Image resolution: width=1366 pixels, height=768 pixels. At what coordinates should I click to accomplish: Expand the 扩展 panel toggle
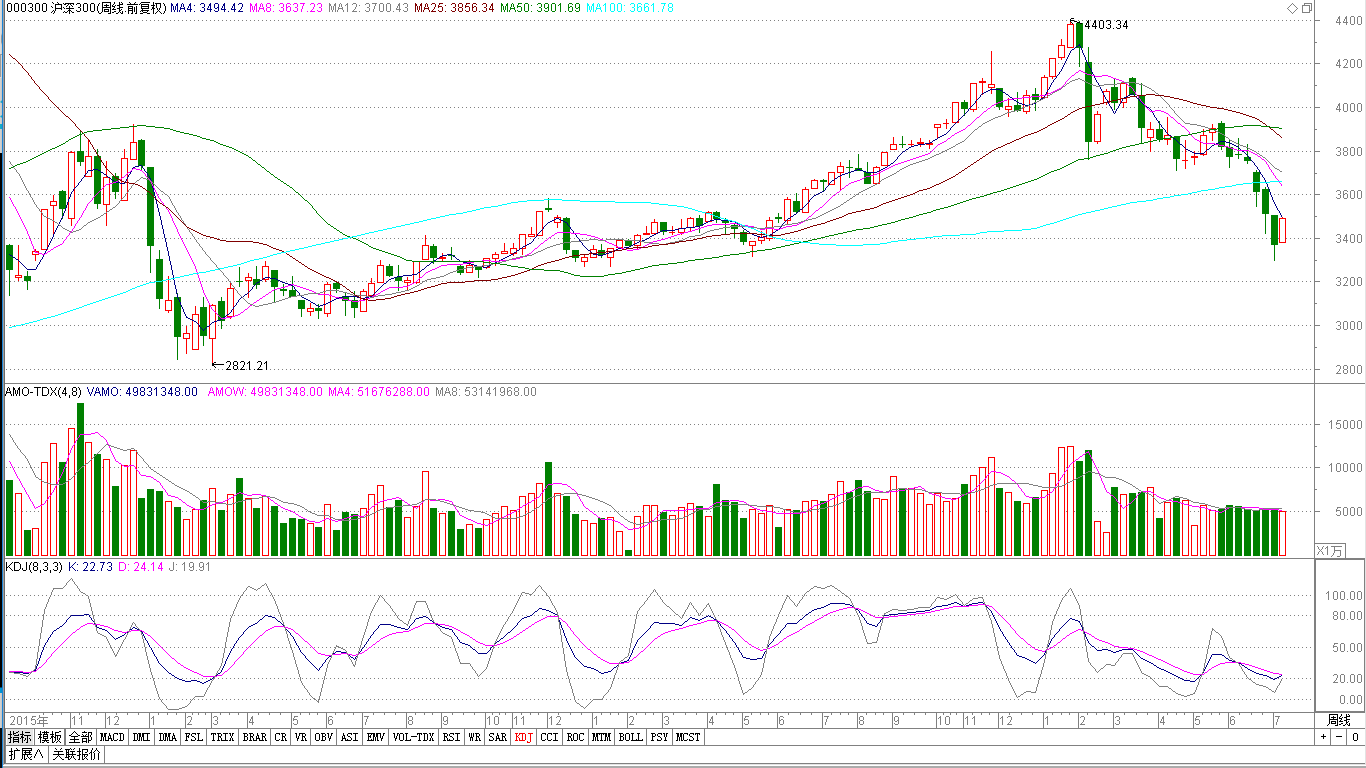26,754
